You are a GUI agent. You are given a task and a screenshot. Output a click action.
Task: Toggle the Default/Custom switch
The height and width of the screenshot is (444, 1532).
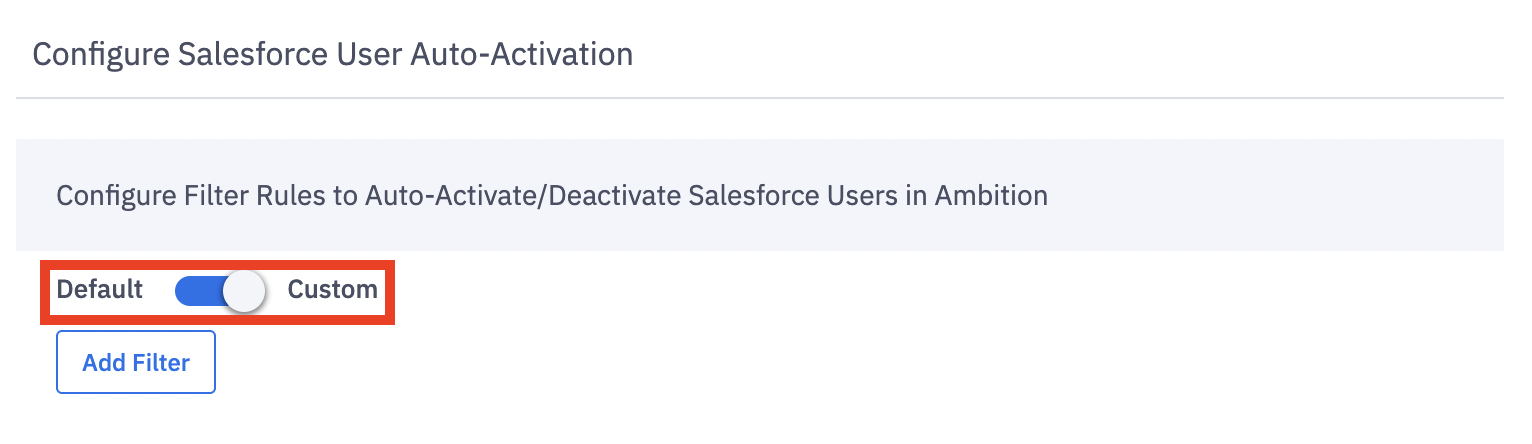pyautogui.click(x=220, y=291)
